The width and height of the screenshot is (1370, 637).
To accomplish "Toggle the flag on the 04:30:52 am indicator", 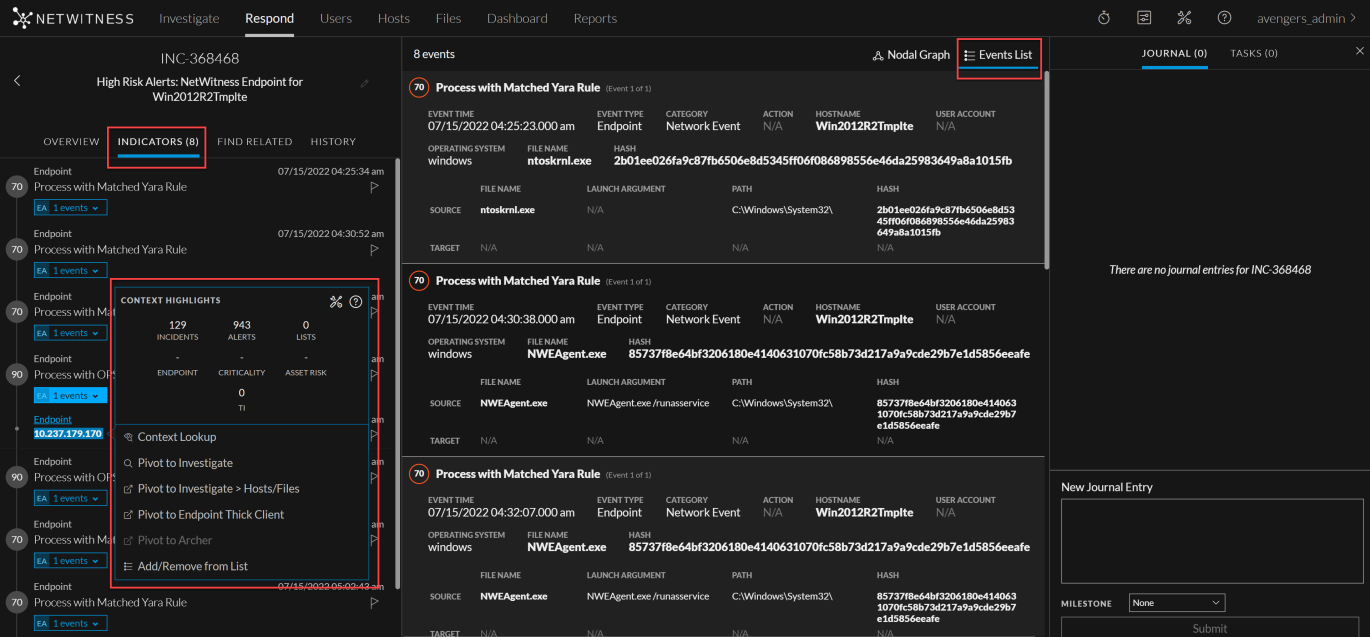I will [x=375, y=250].
